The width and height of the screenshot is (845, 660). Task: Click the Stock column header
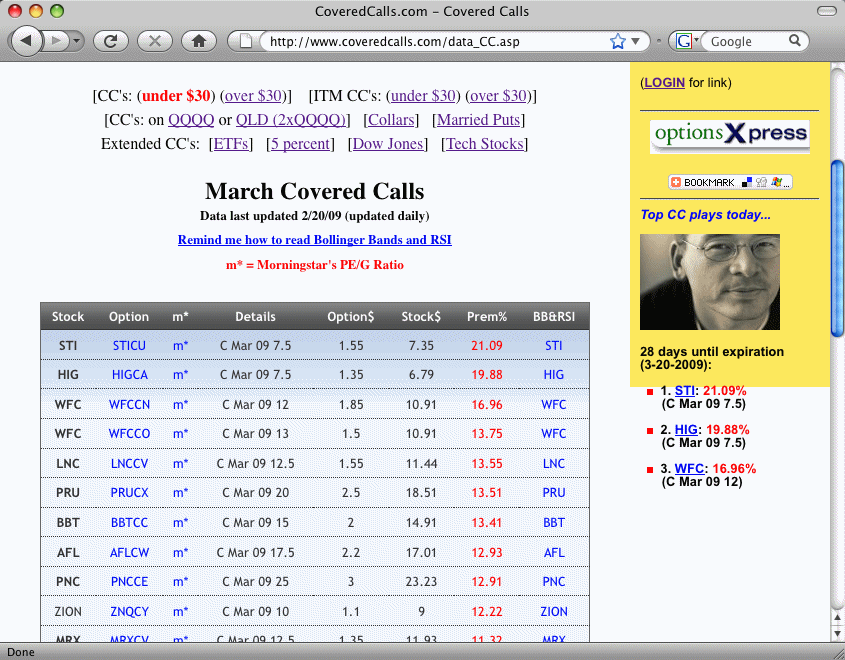click(x=68, y=317)
